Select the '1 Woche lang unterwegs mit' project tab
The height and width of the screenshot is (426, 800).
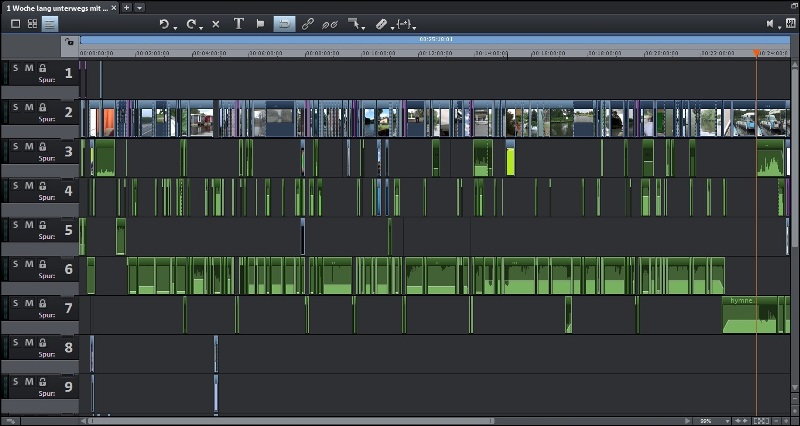pyautogui.click(x=55, y=7)
